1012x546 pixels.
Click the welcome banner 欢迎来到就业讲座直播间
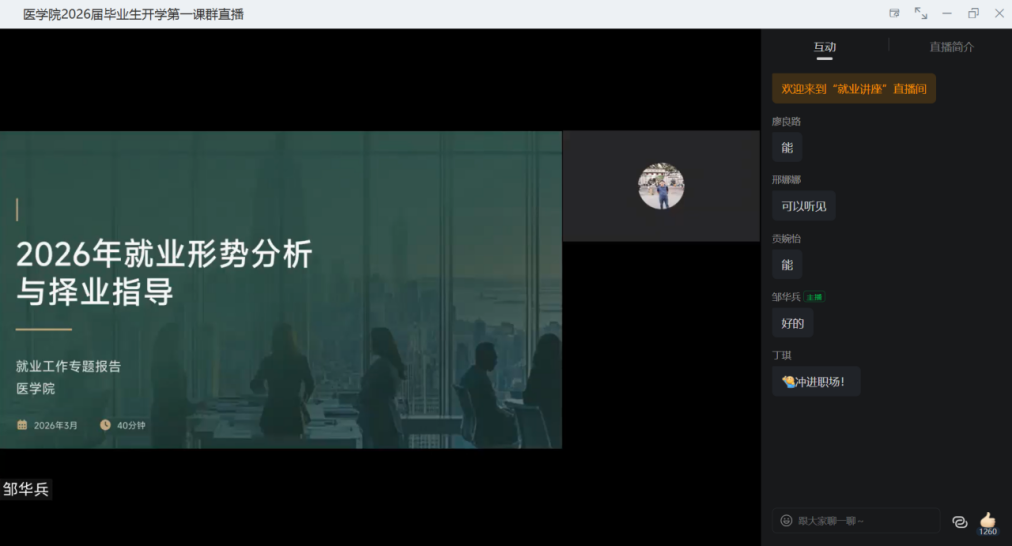point(853,89)
